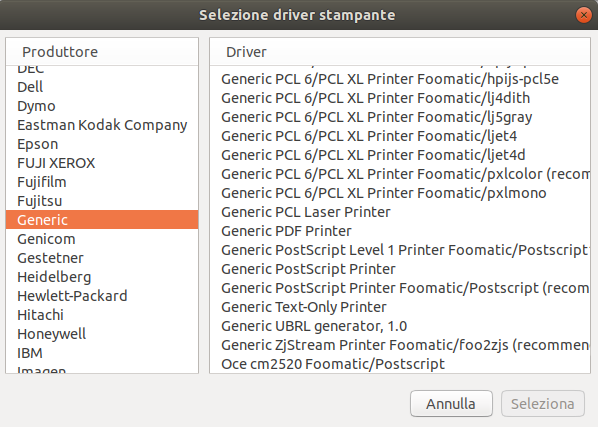
Task: Select IBM in the Produttore list
Action: 102,353
